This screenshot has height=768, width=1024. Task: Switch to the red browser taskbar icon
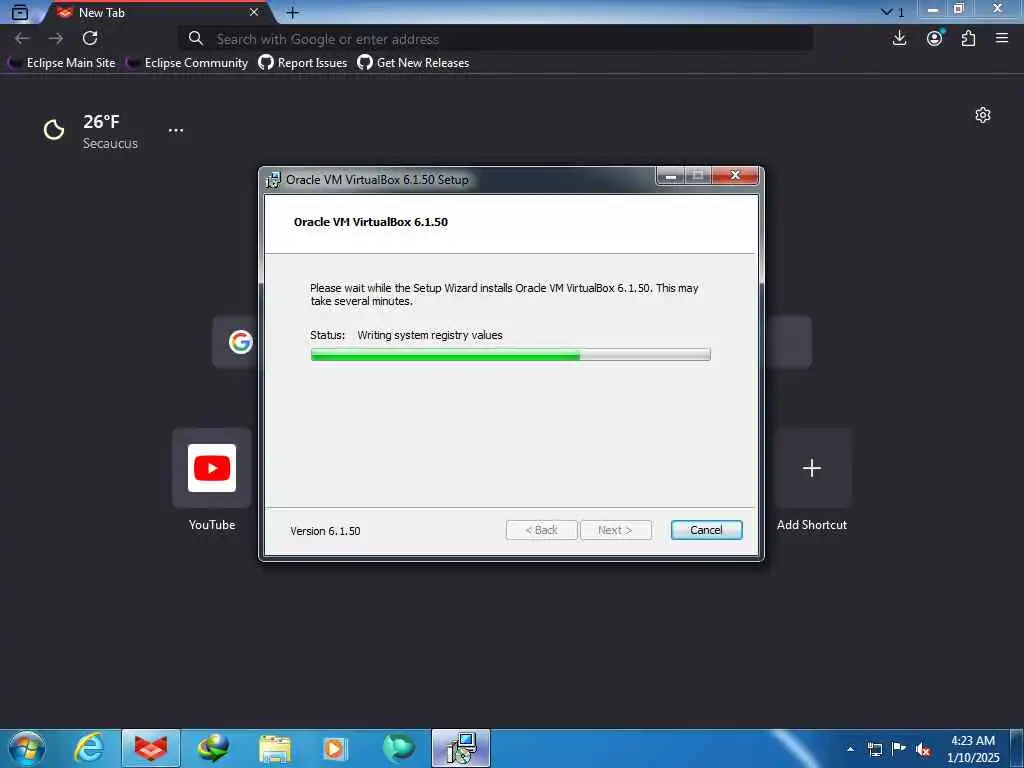click(x=151, y=748)
